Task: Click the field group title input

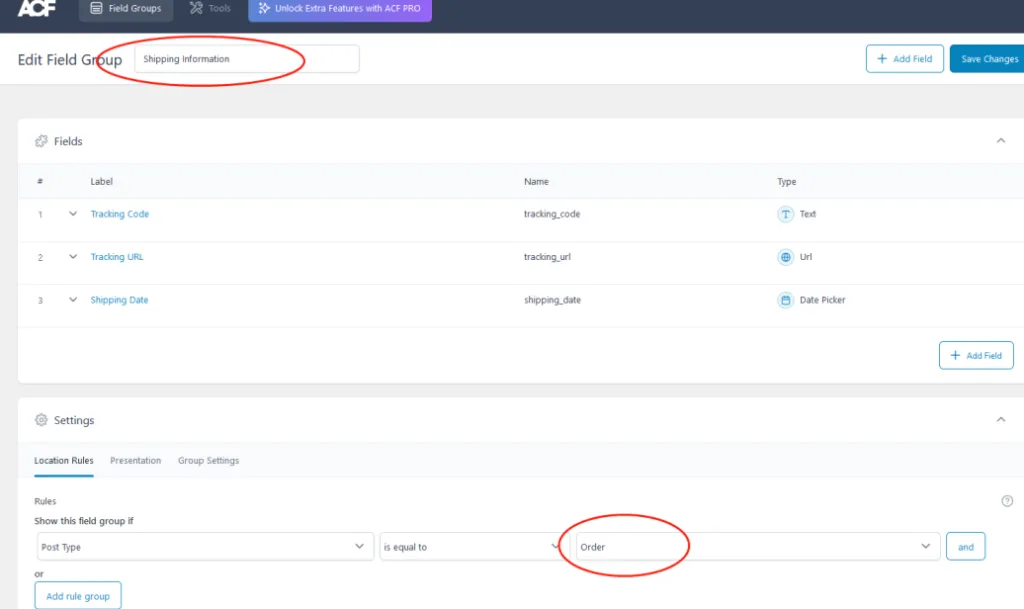Action: [246, 59]
